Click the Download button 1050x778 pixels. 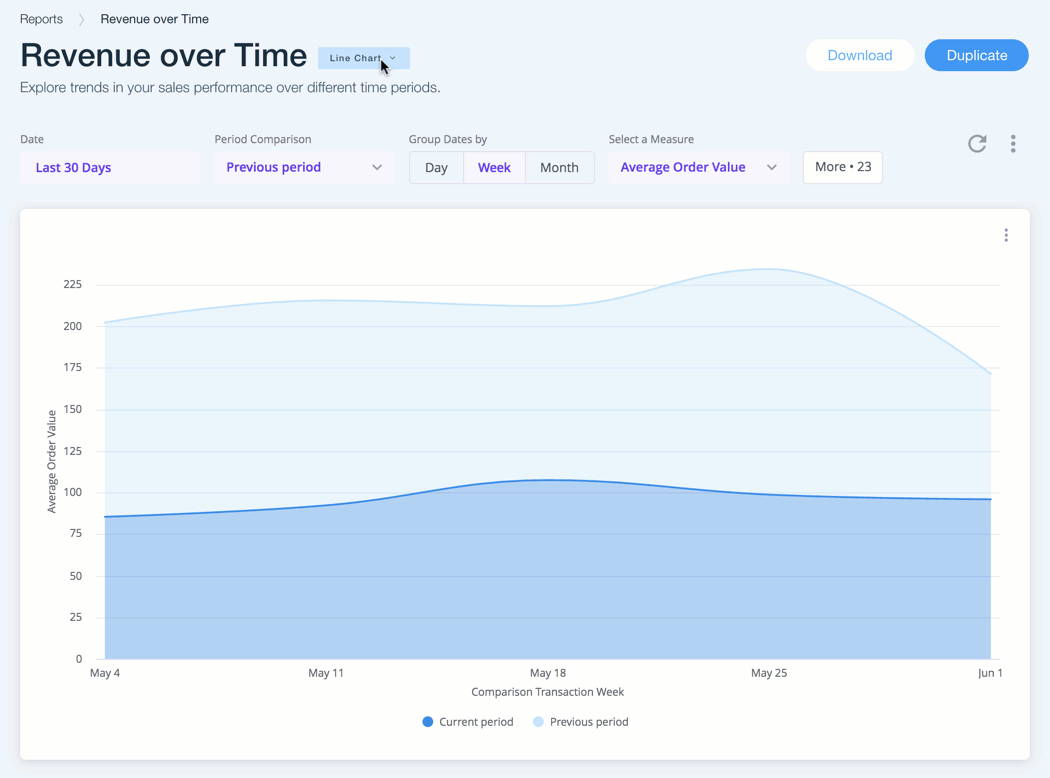[x=860, y=56]
